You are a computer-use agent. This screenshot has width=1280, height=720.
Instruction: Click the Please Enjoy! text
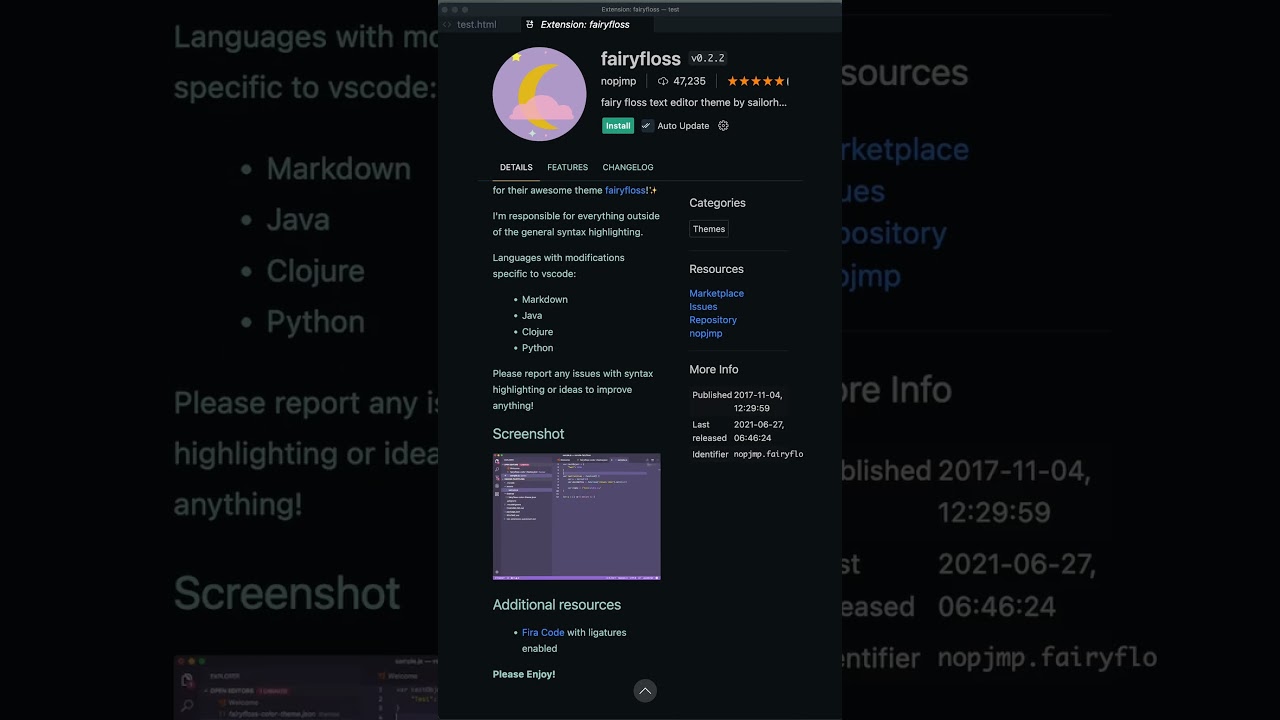click(524, 674)
